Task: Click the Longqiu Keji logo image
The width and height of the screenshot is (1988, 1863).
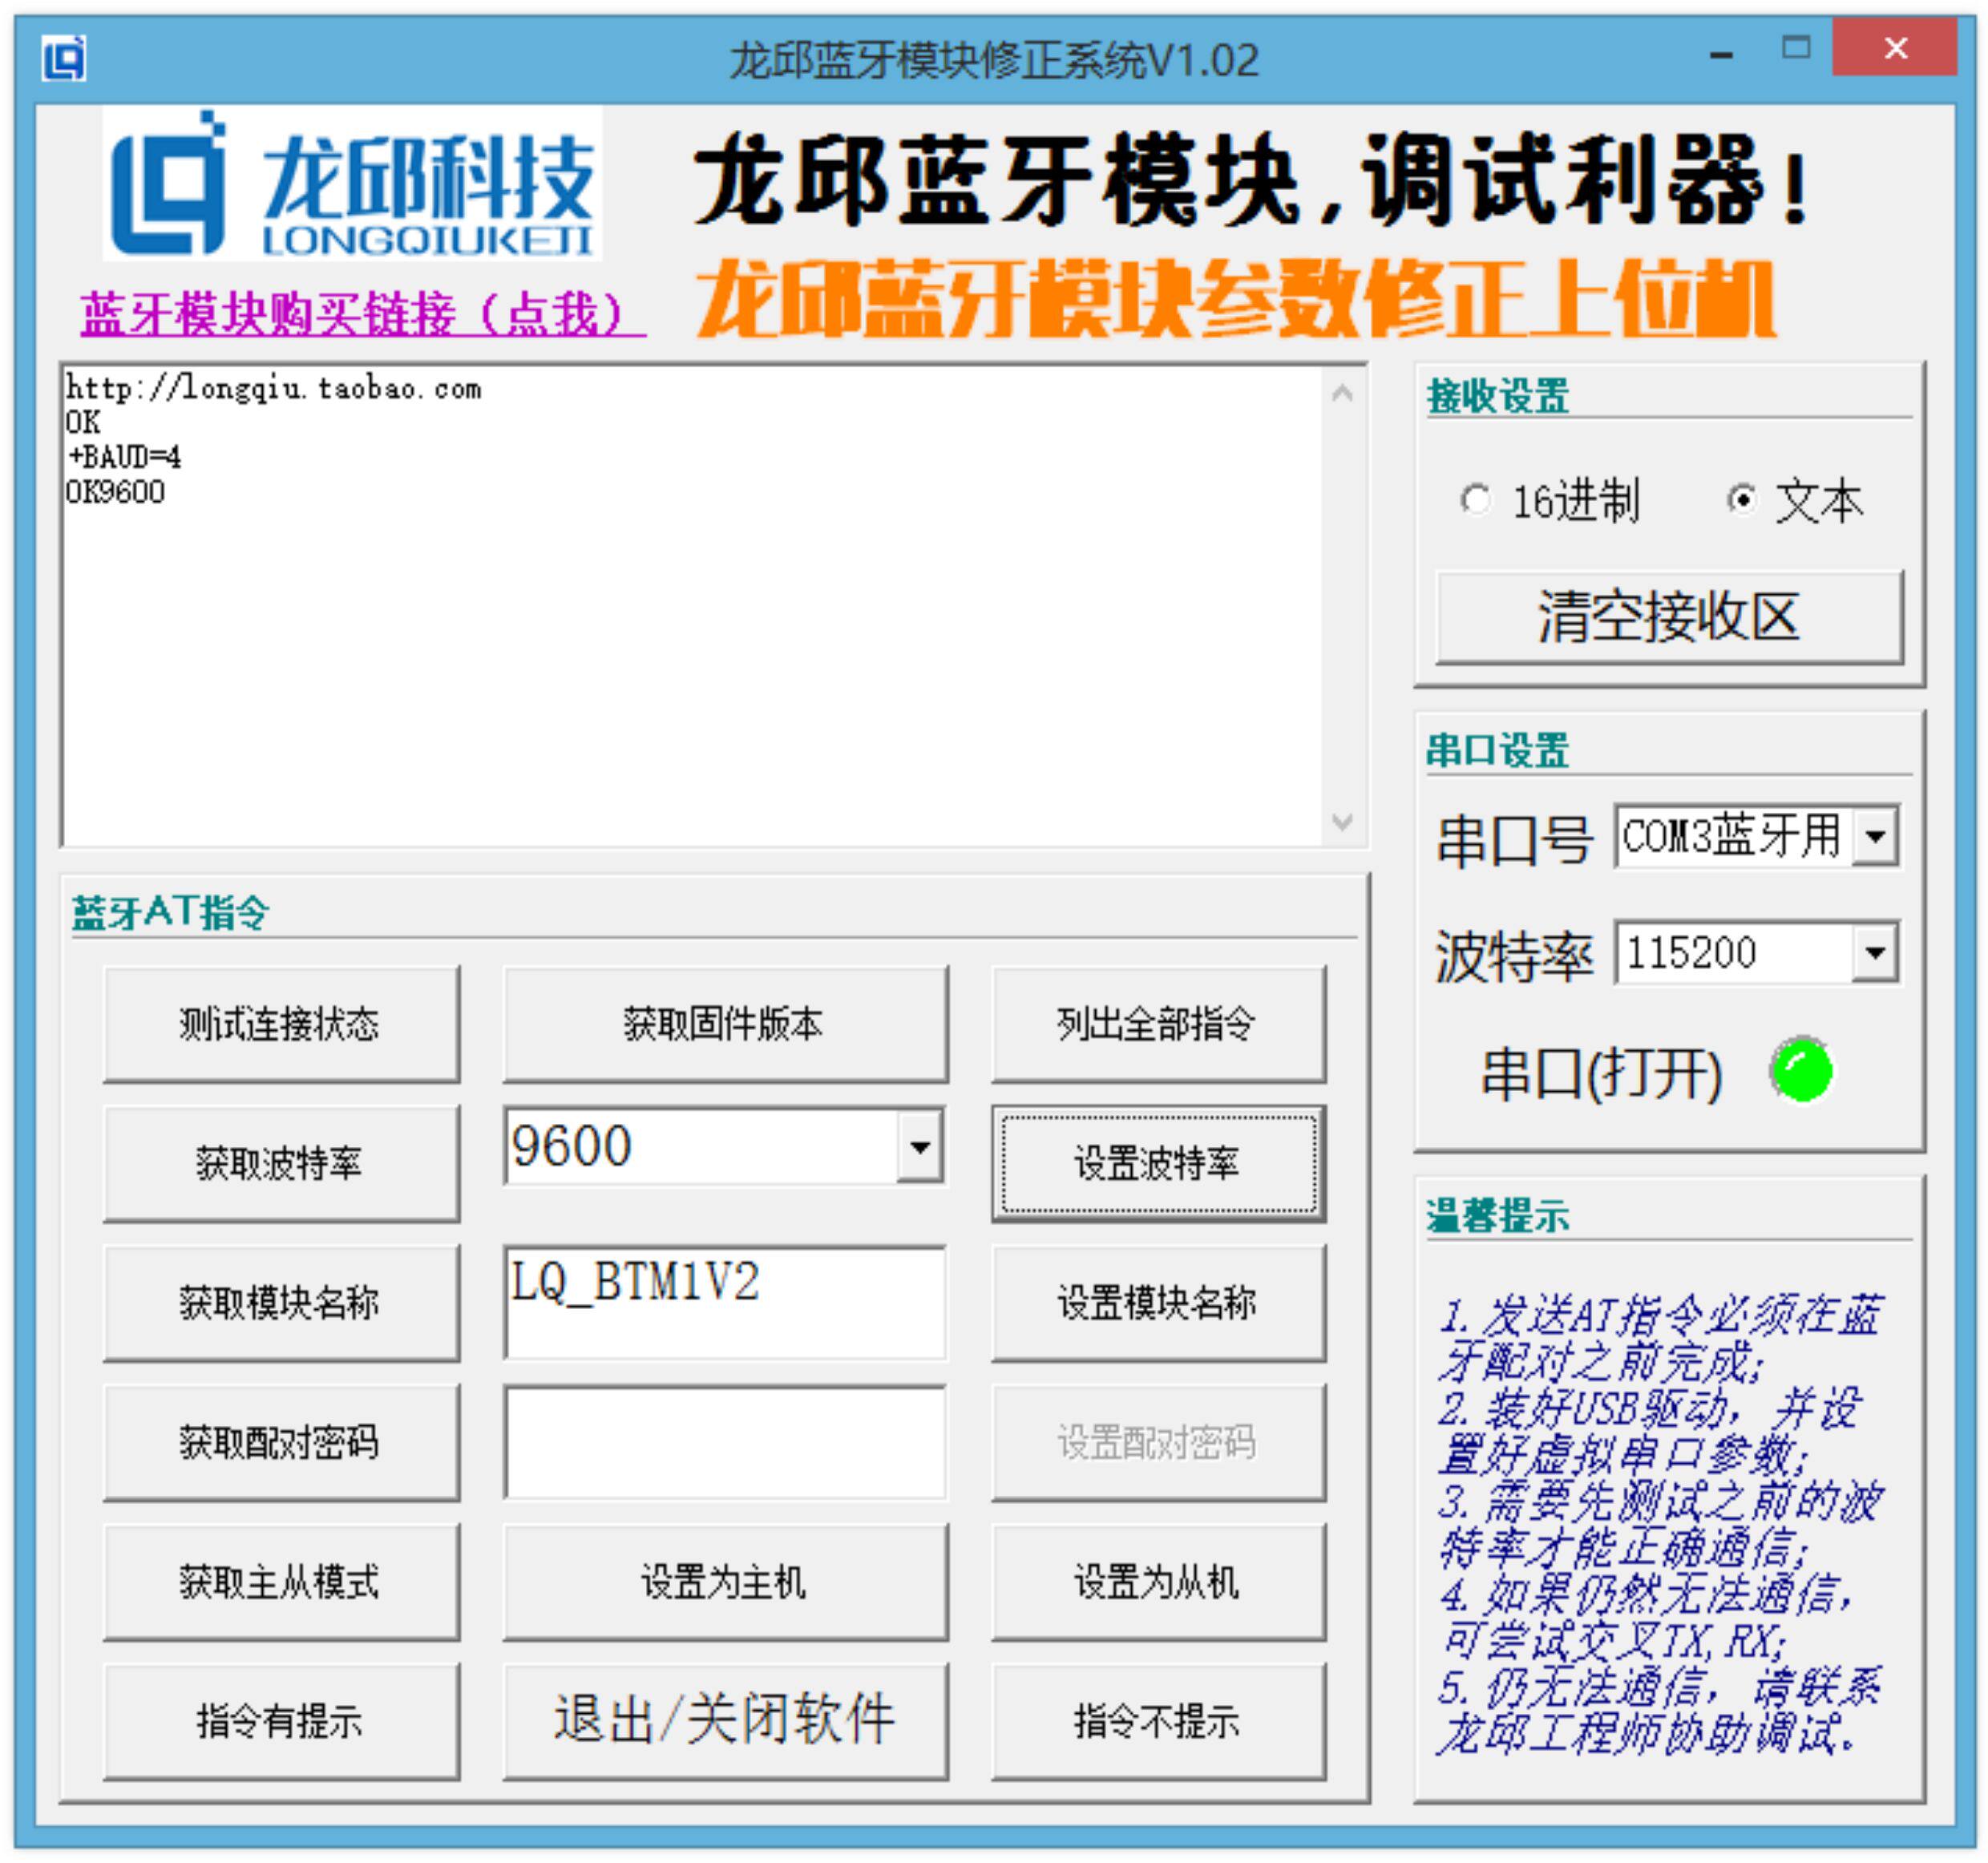Action: (x=352, y=184)
